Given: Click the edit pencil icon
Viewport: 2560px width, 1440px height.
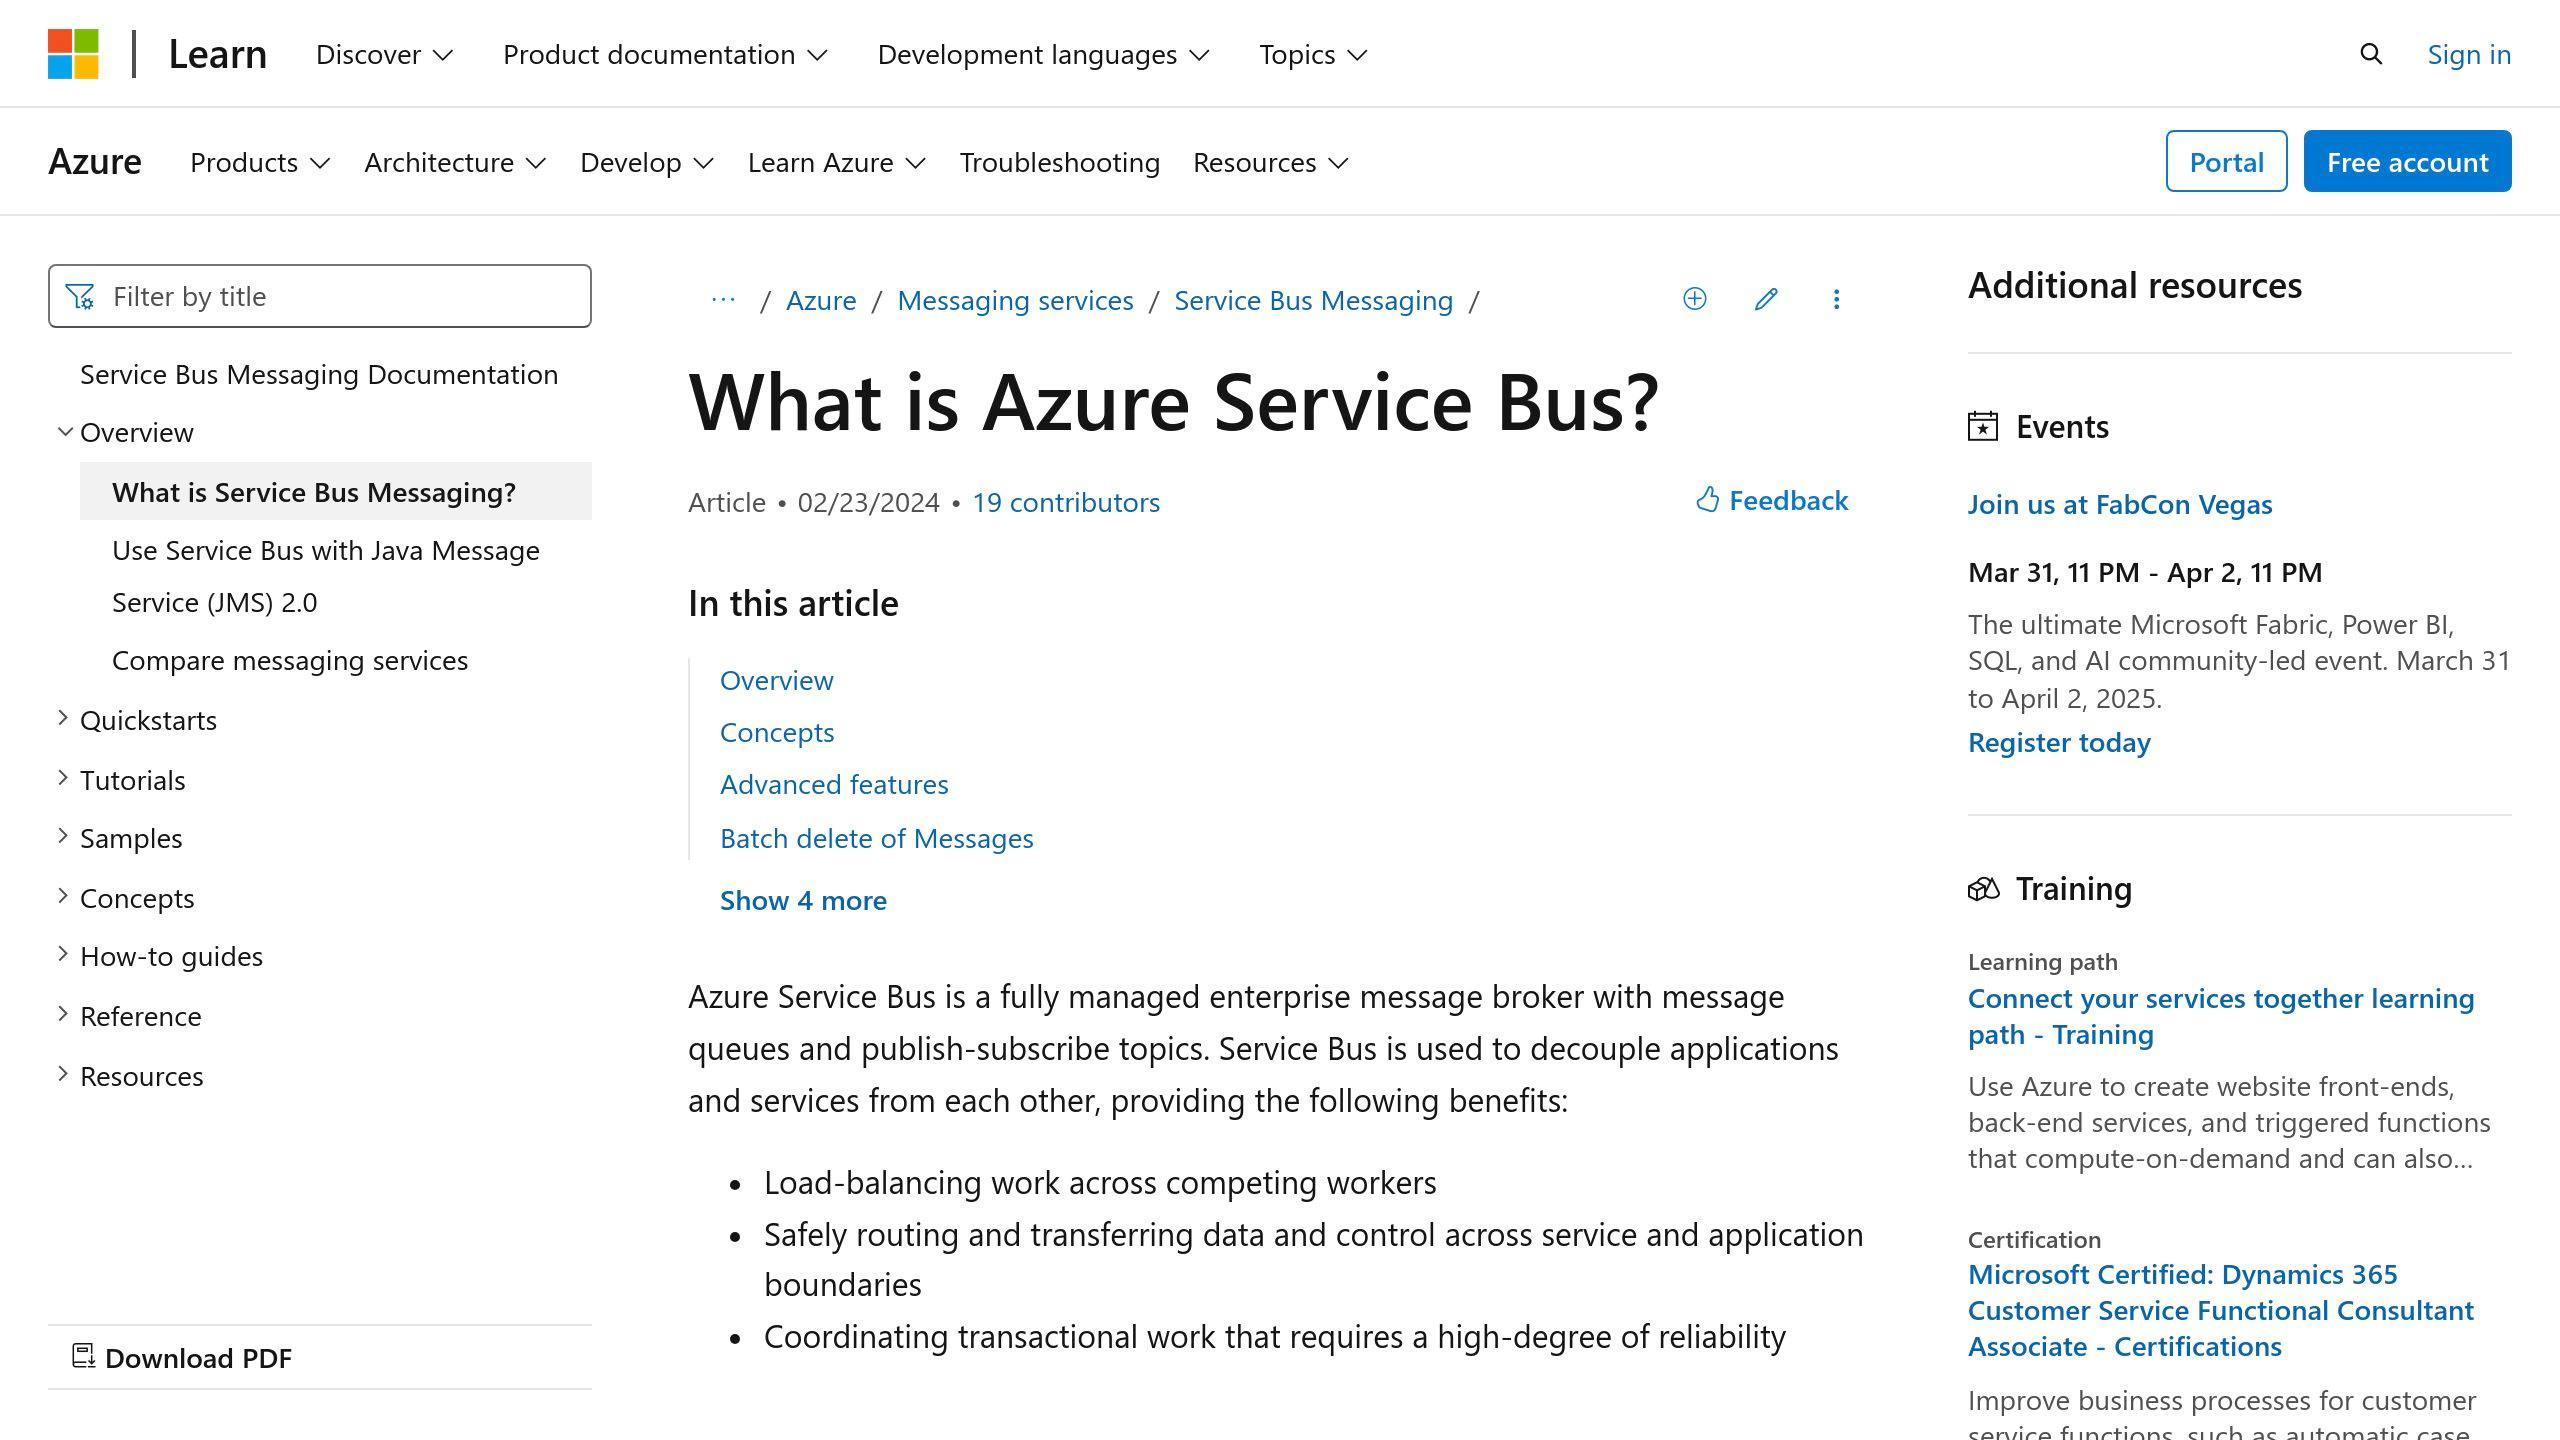Looking at the screenshot, I should (1766, 299).
